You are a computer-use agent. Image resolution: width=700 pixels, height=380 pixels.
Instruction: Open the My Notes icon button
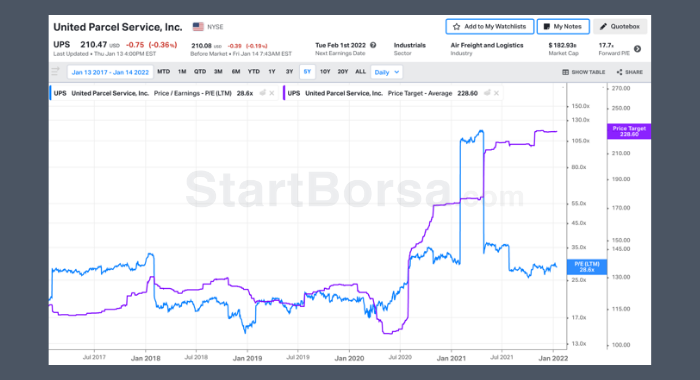coord(546,27)
